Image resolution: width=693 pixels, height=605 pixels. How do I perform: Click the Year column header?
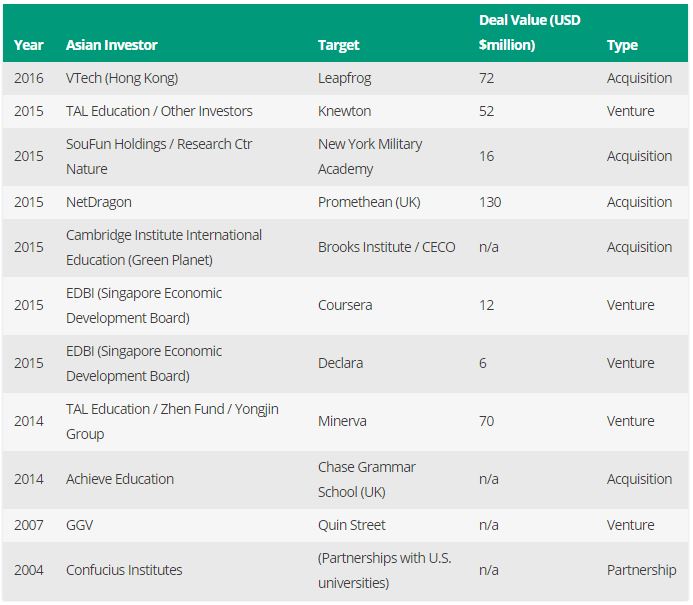coord(29,45)
